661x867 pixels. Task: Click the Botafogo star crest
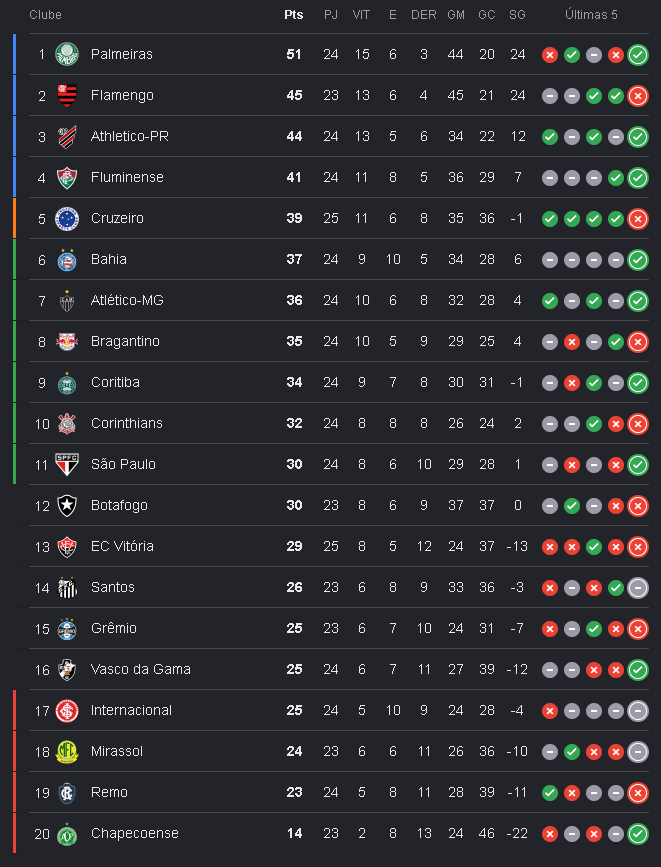67,505
